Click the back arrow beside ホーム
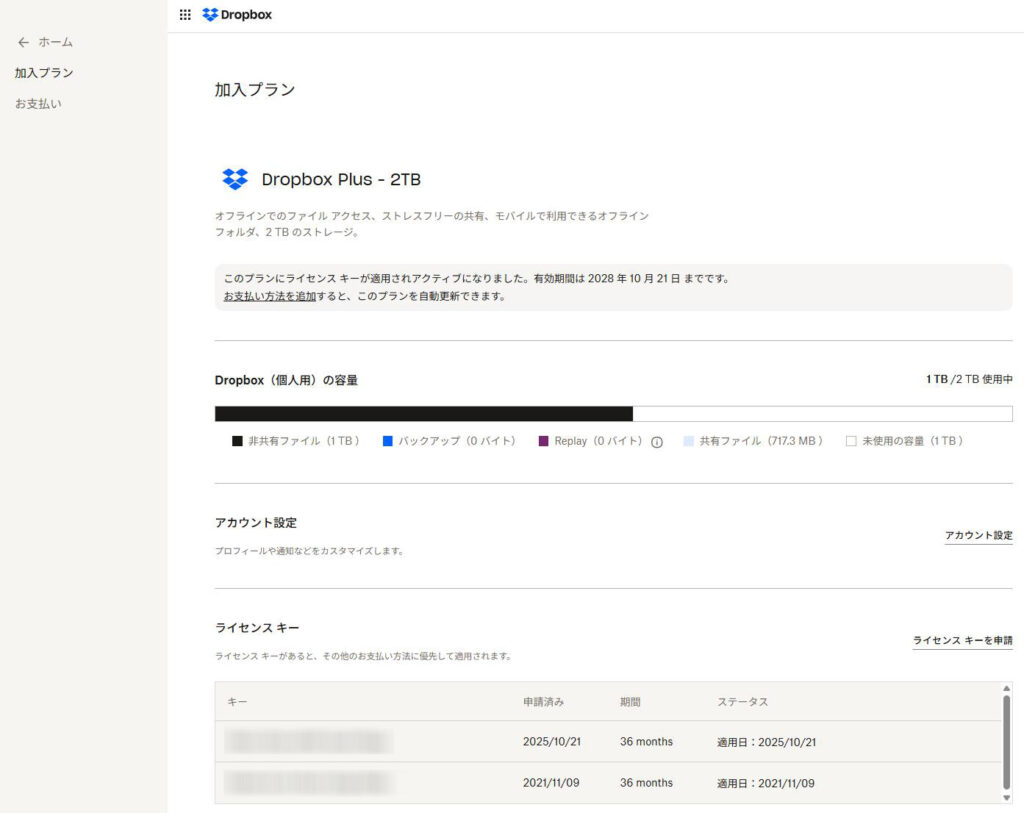The image size is (1024, 813). click(x=23, y=43)
